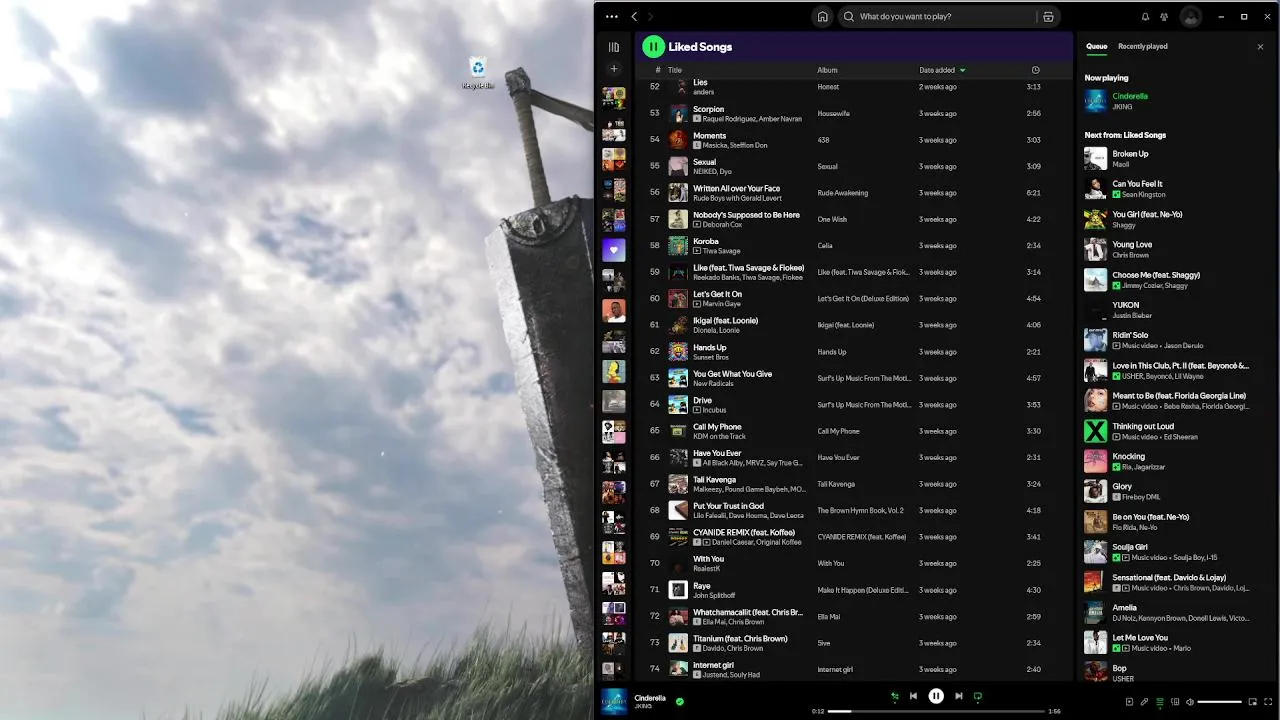
Task: Open album link 'Ella Mai'
Action: pyautogui.click(x=830, y=617)
